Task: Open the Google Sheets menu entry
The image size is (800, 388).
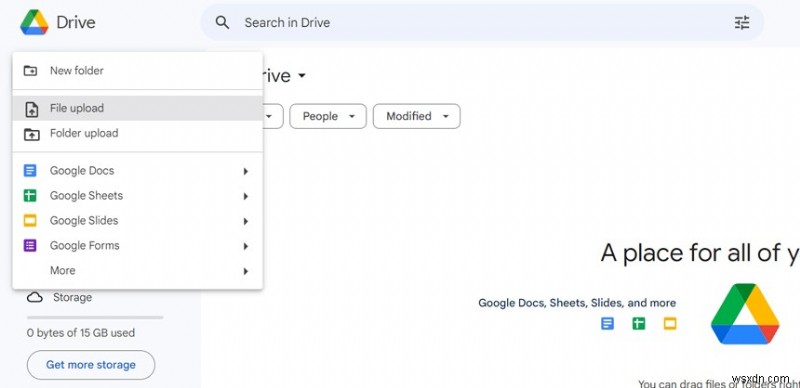Action: 138,196
